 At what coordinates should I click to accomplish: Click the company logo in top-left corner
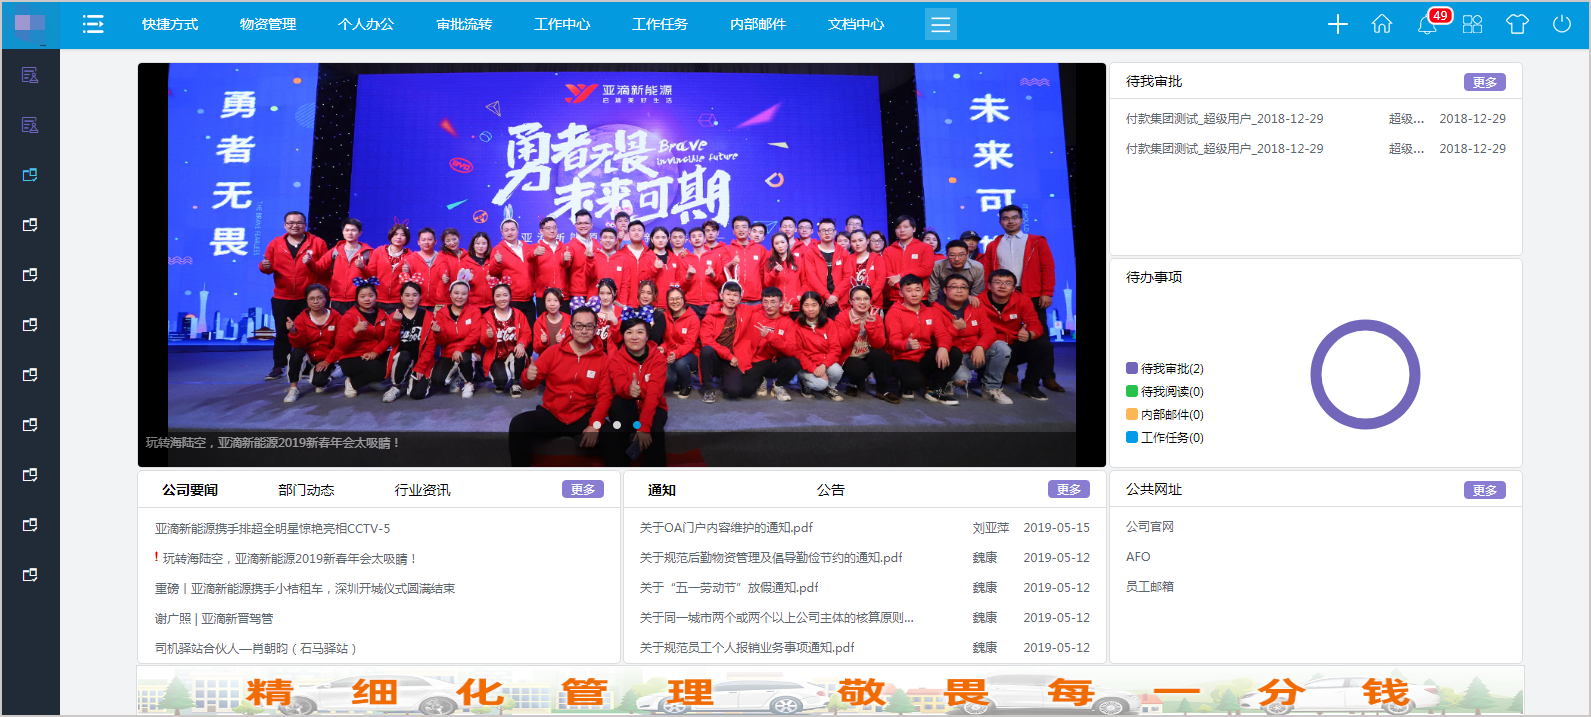(x=30, y=24)
